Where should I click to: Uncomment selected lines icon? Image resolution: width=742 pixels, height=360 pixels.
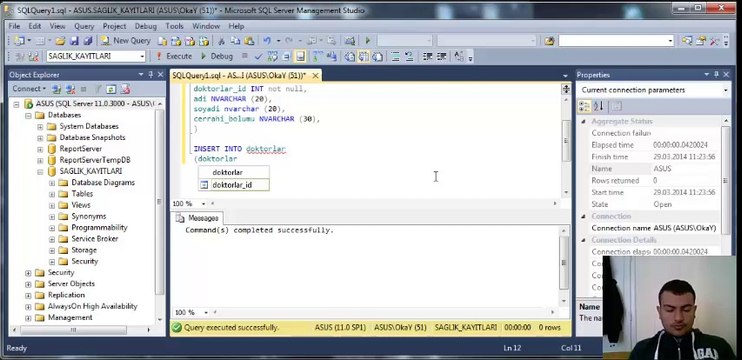point(409,56)
